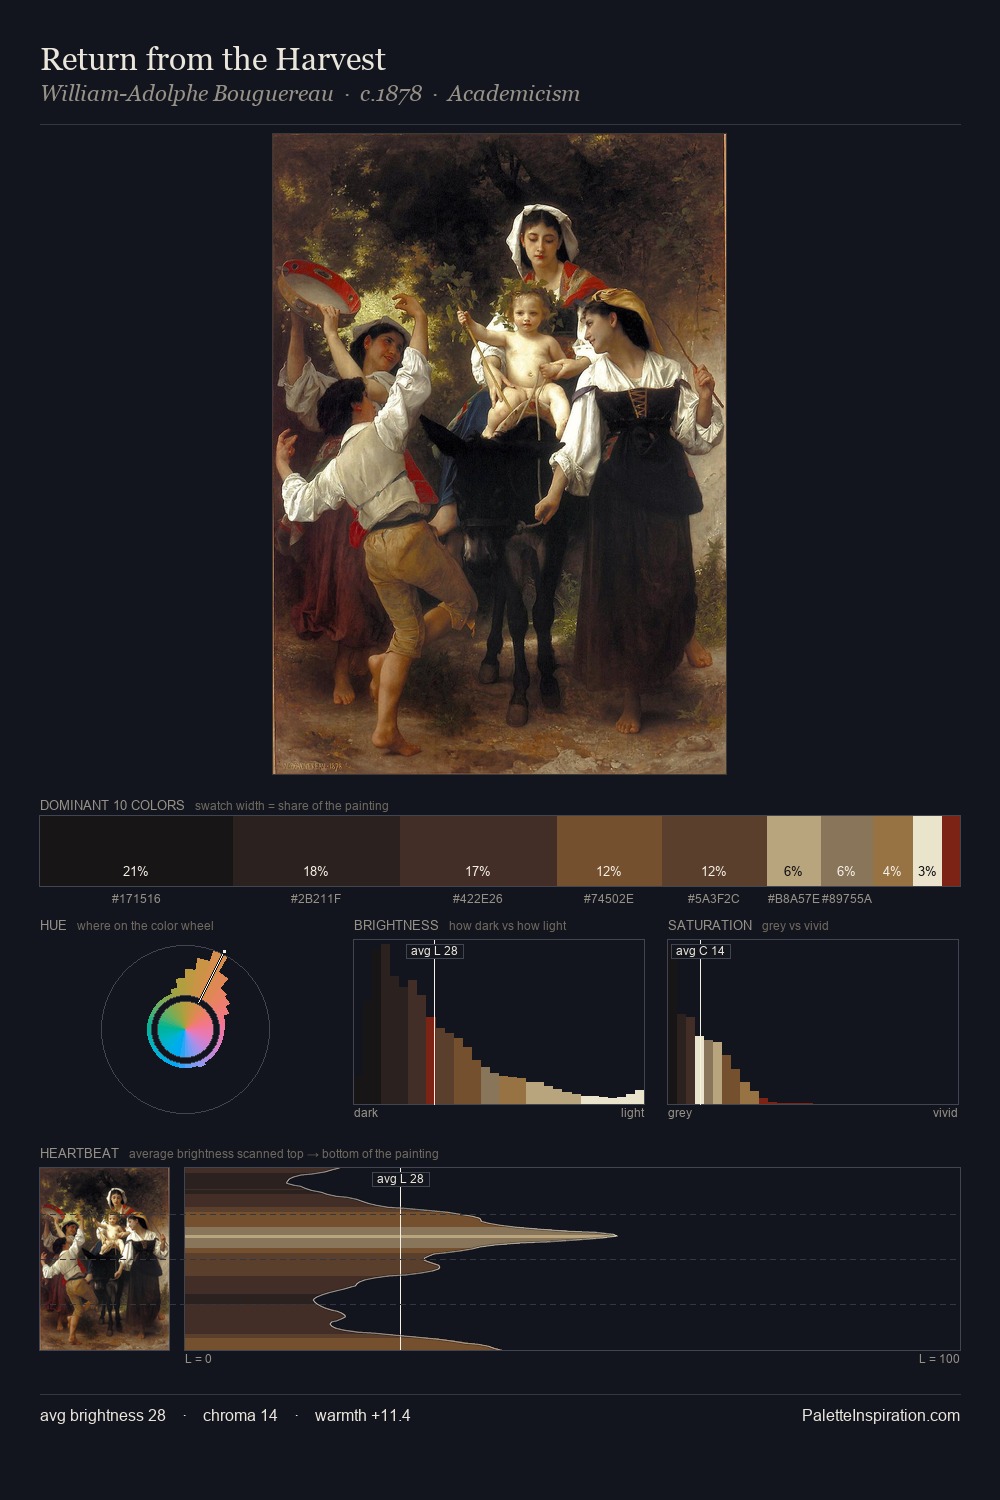This screenshot has height=1500, width=1000.
Task: Open the PaletteInspiration.com link
Action: 881,1415
